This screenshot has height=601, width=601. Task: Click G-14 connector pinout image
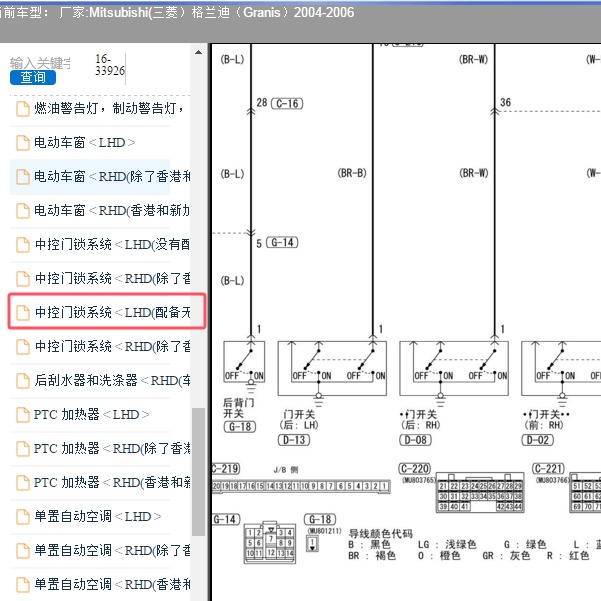(x=270, y=542)
